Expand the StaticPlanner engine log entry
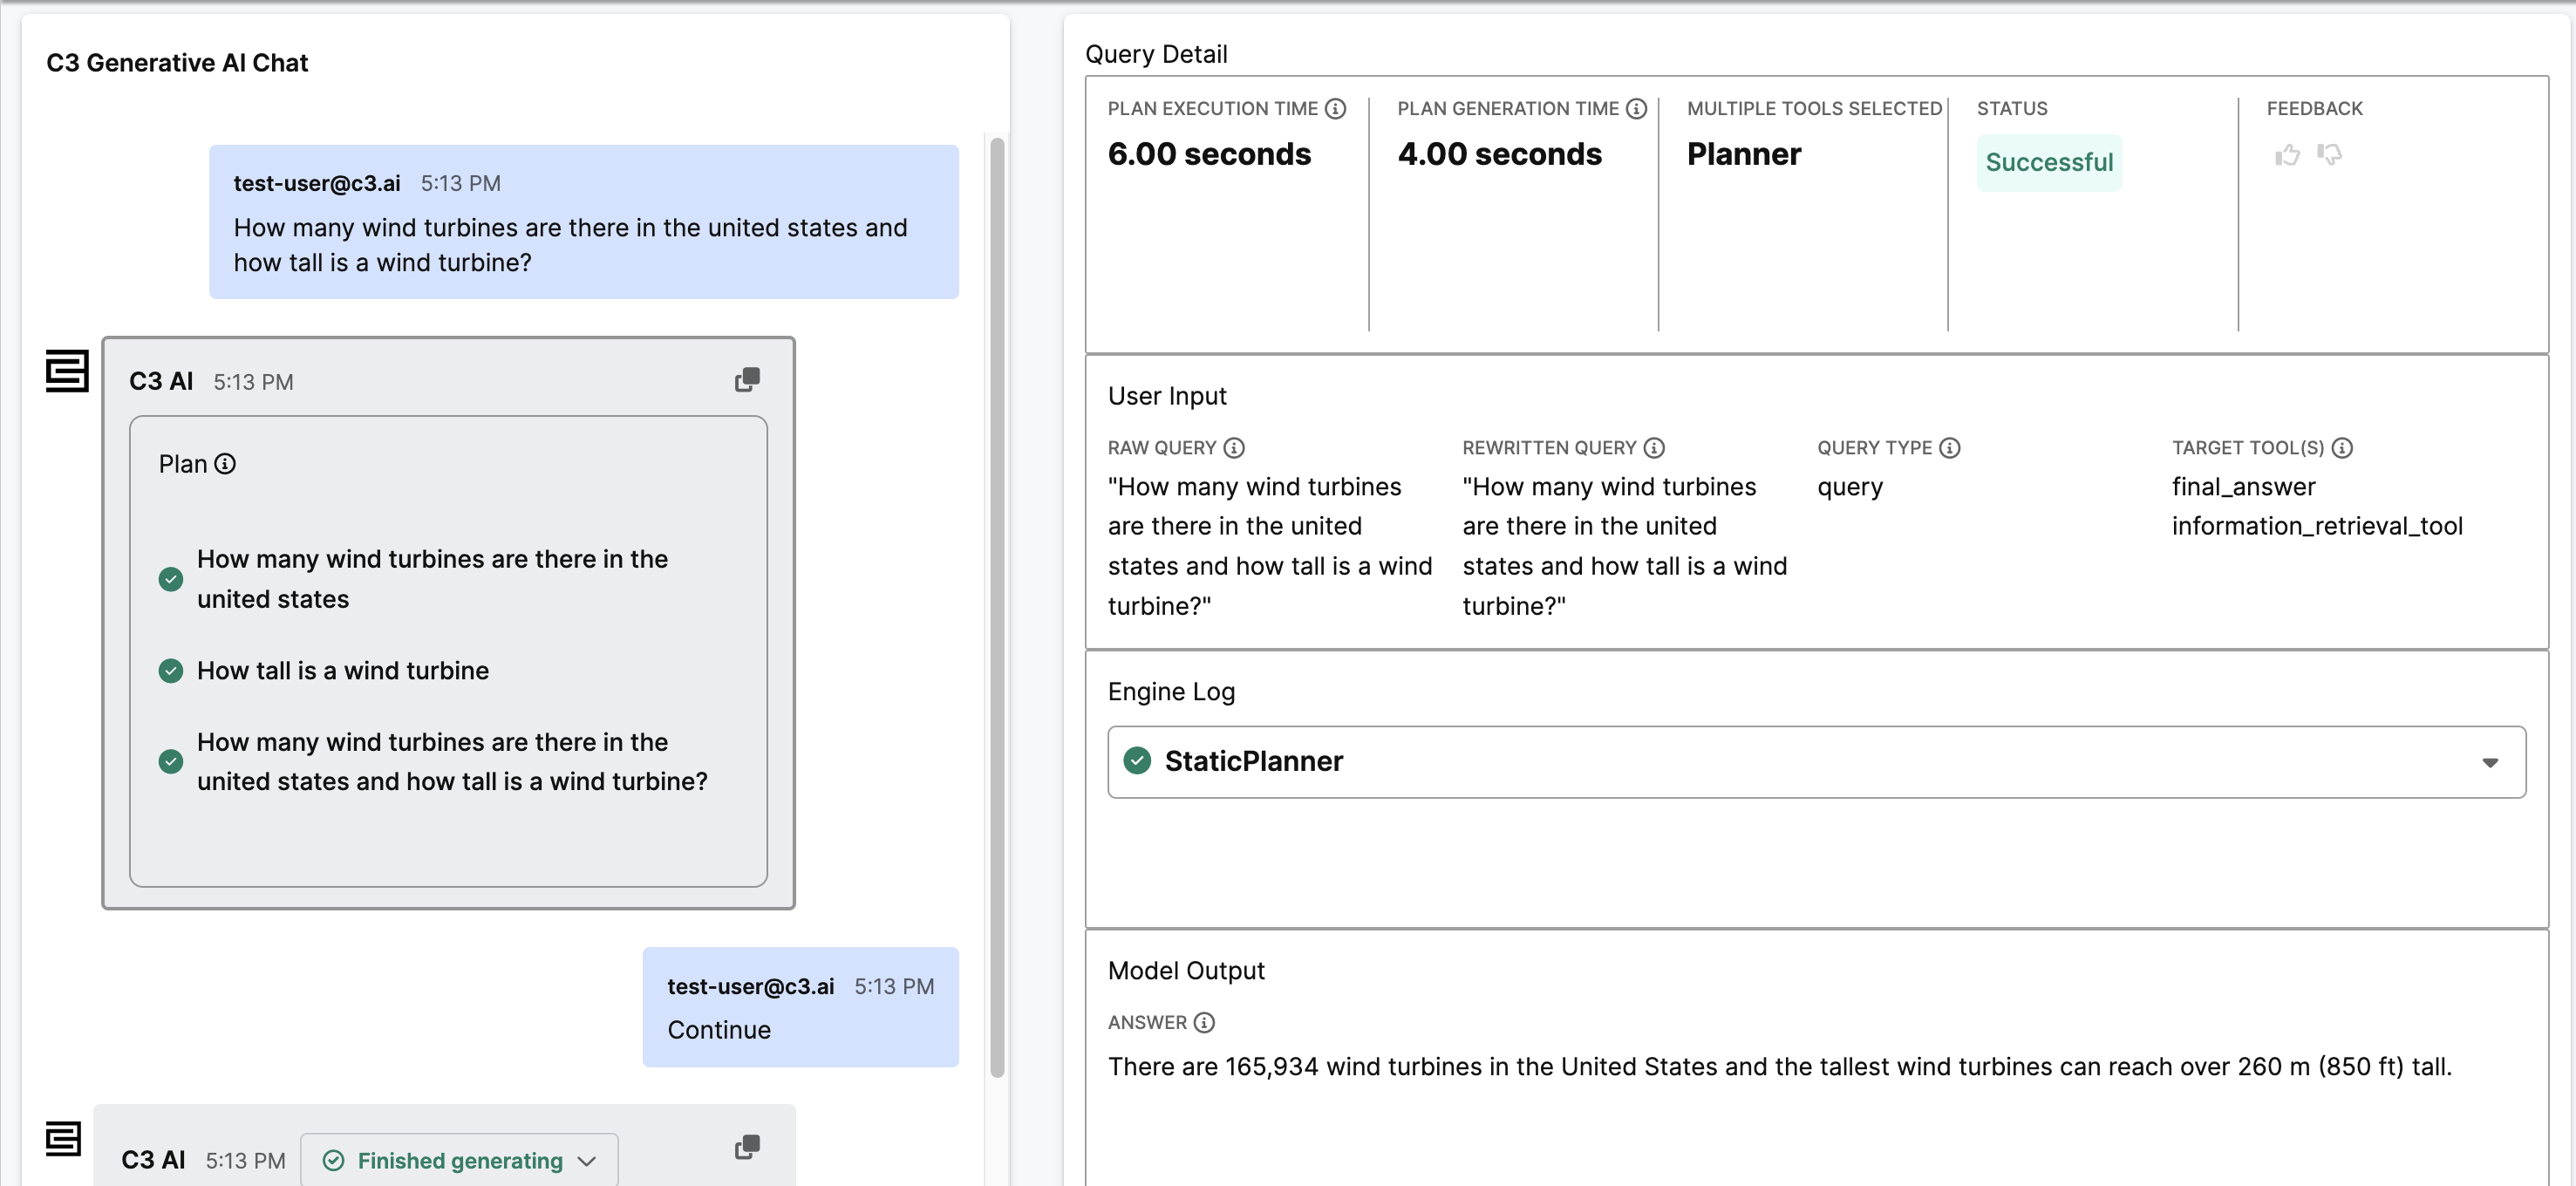 pos(2490,762)
